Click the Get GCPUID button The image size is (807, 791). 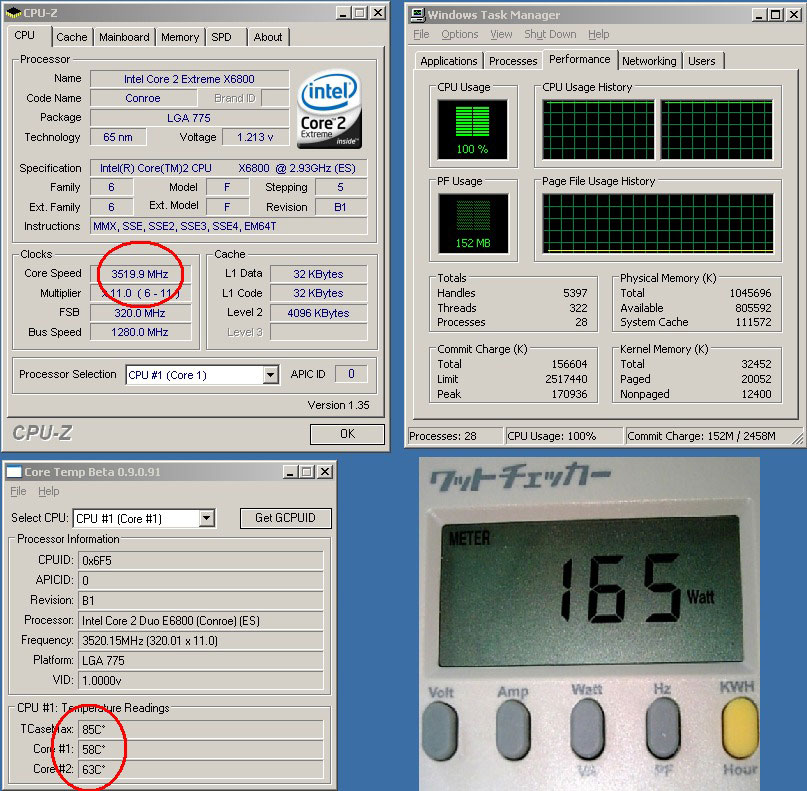[x=286, y=518]
